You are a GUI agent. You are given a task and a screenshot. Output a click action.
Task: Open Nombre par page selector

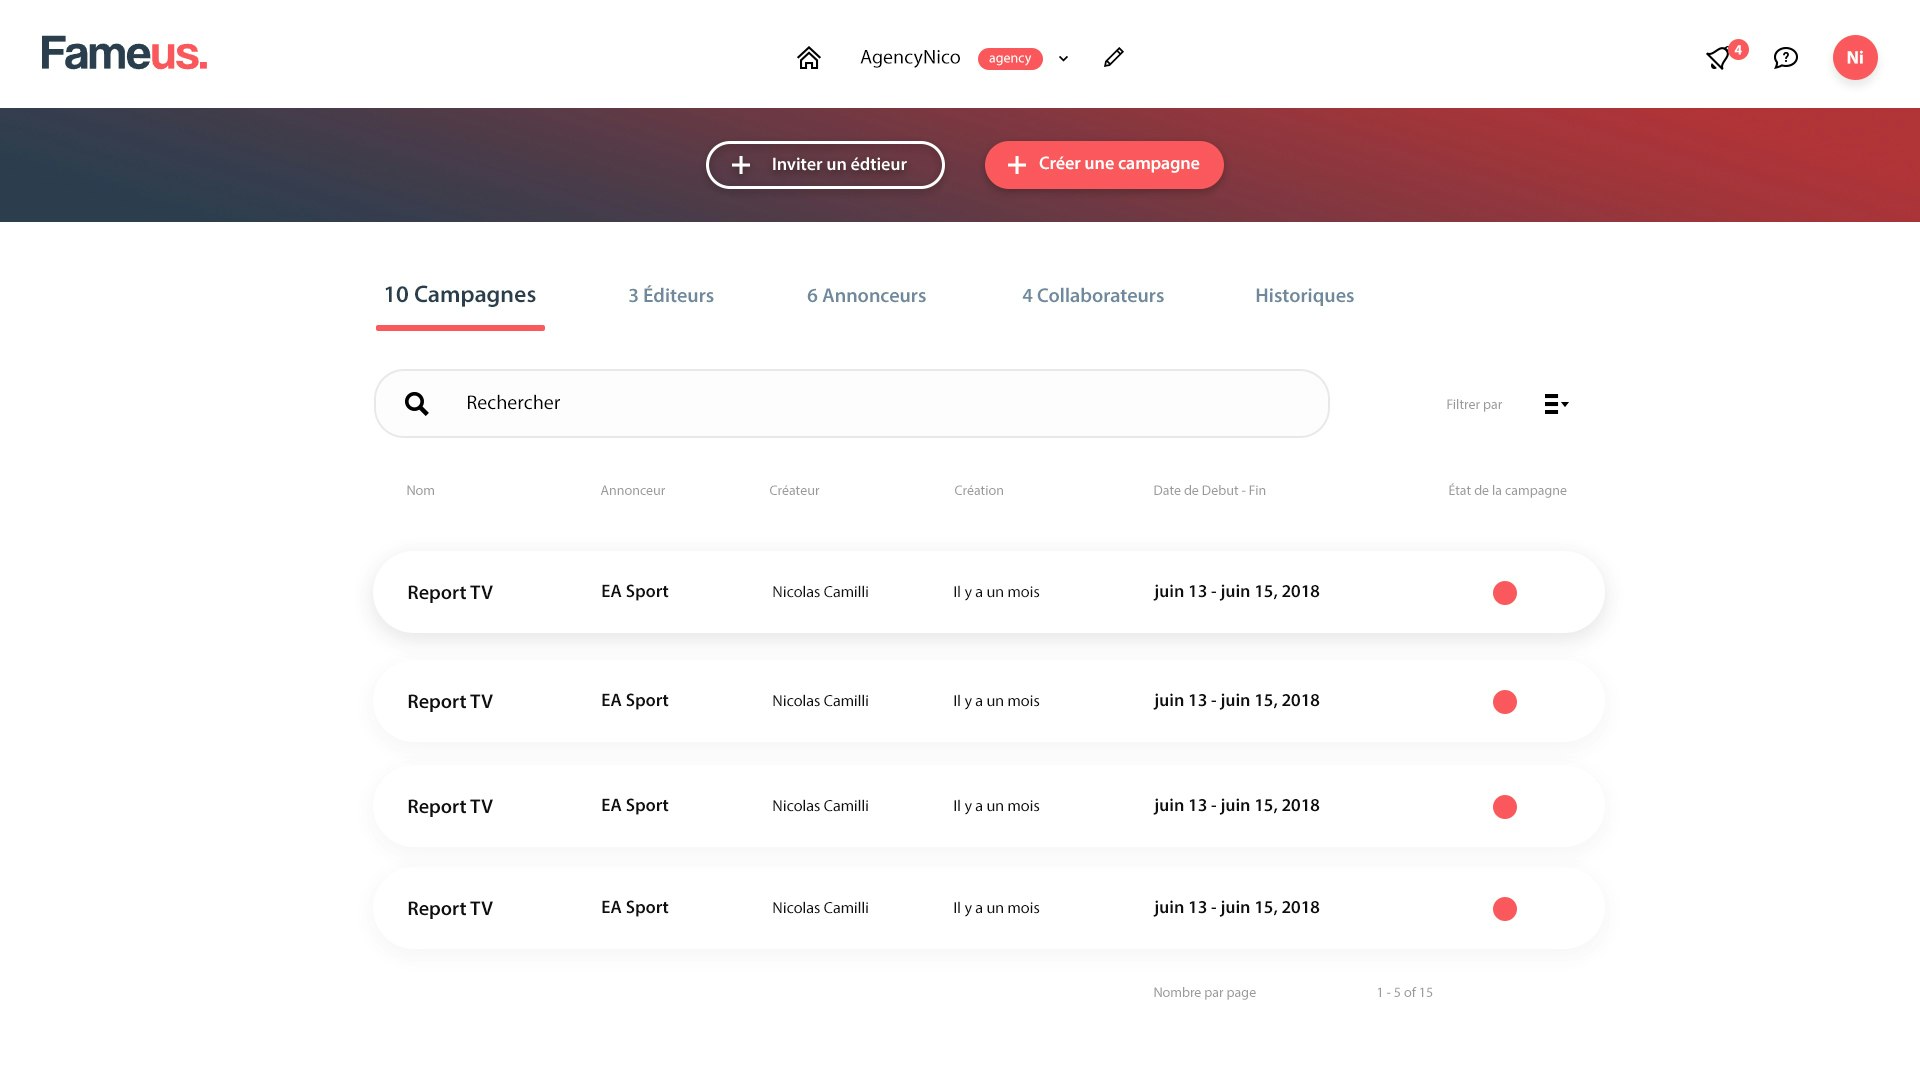click(x=1204, y=993)
